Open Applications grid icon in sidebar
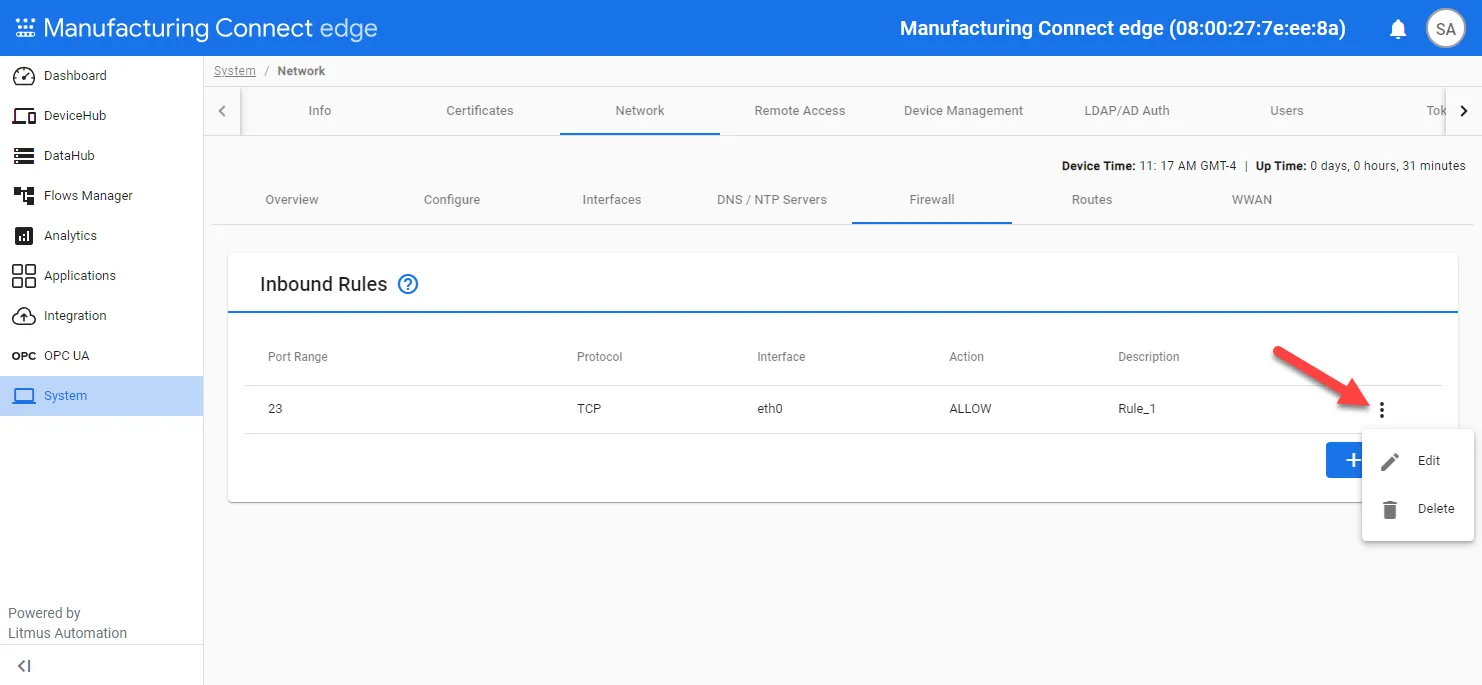The height and width of the screenshot is (685, 1482). coord(24,276)
